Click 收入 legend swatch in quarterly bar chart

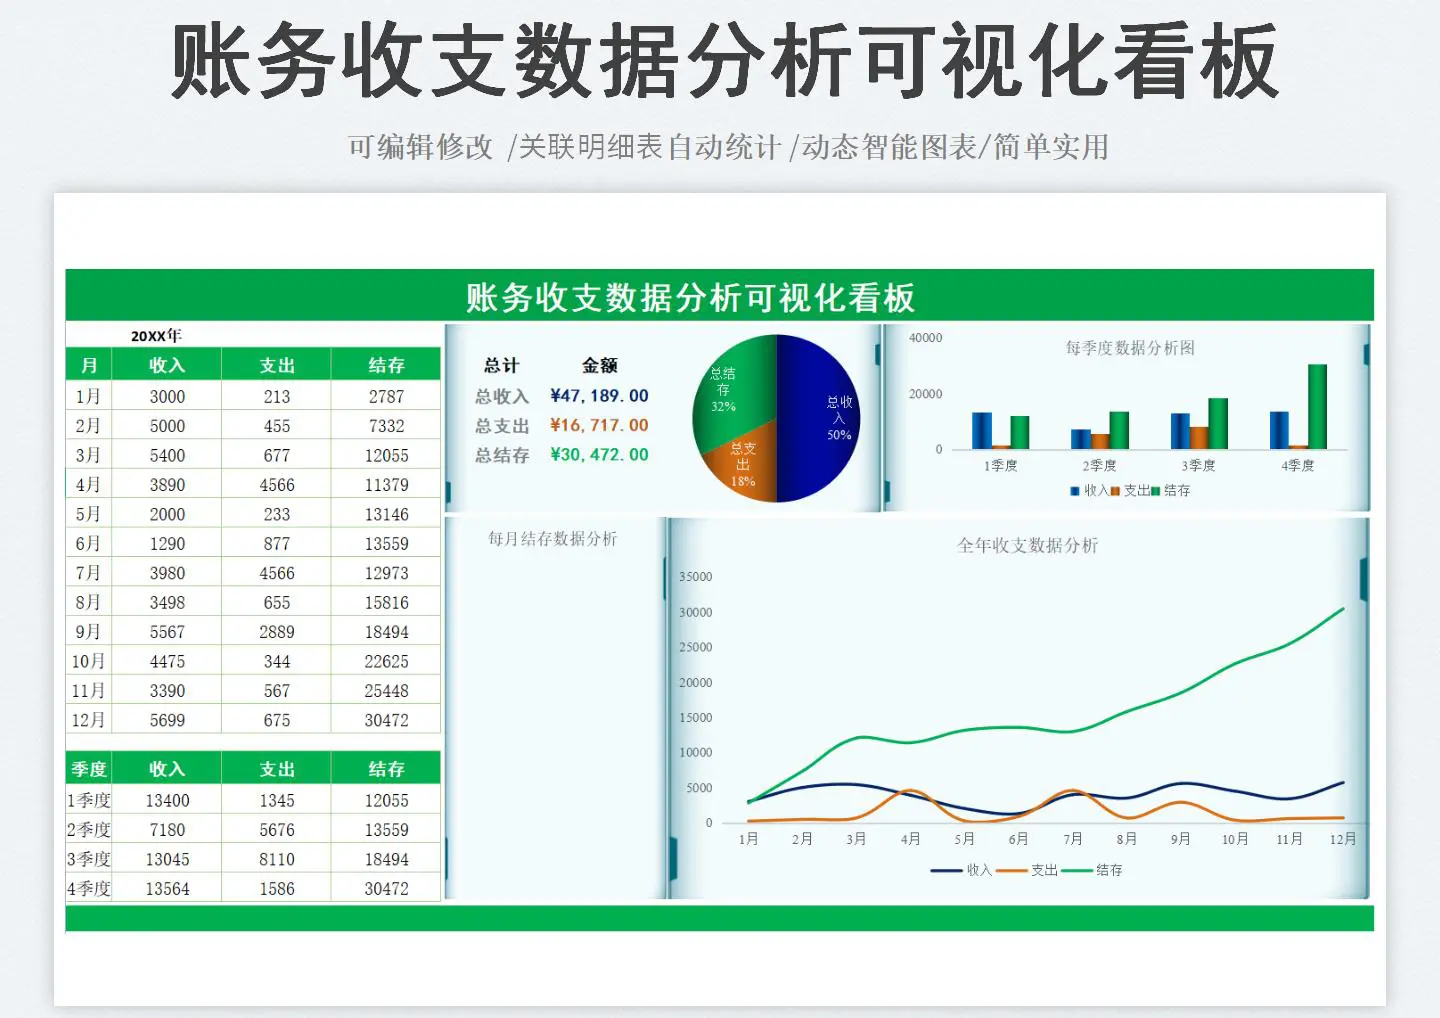(x=1075, y=491)
